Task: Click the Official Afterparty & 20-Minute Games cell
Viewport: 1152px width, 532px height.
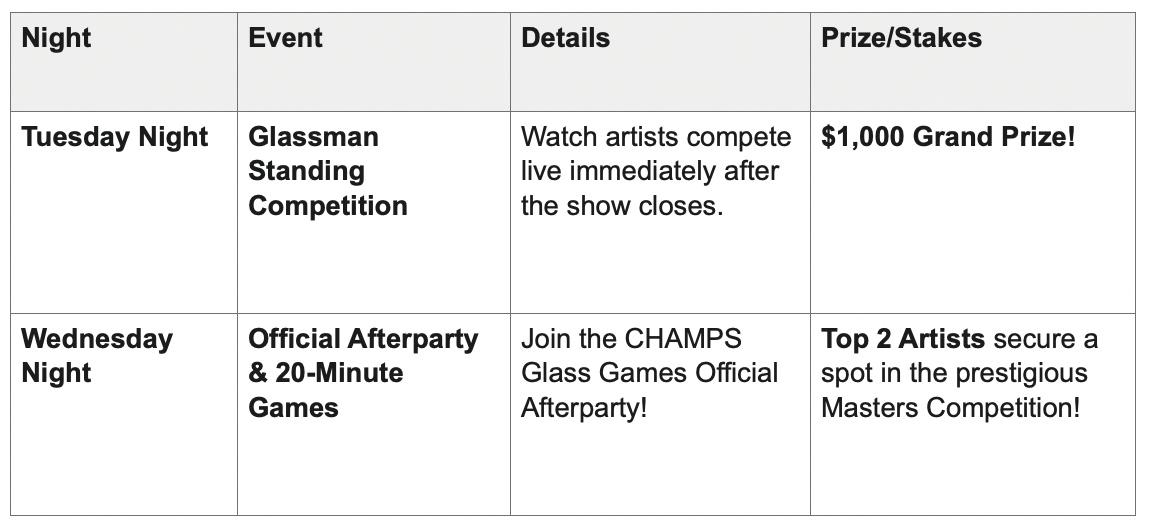Action: coord(363,373)
